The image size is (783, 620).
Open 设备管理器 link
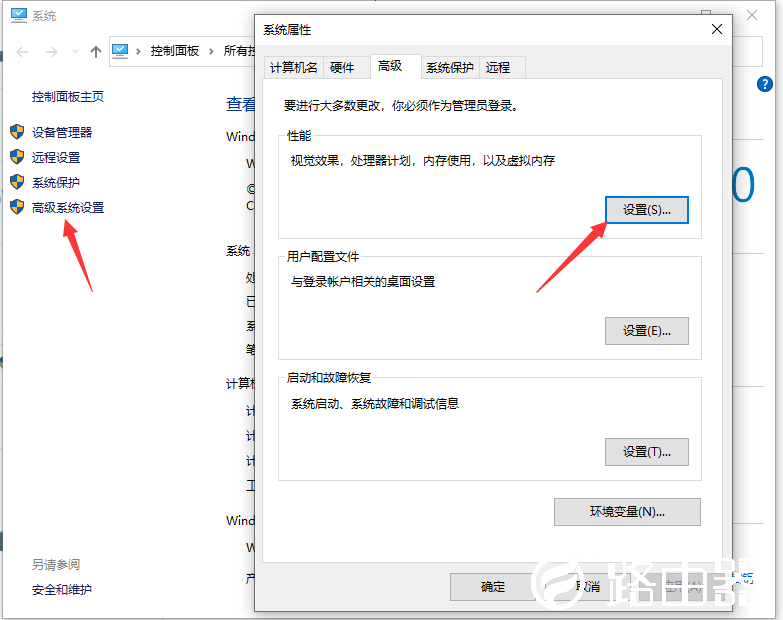[62, 132]
